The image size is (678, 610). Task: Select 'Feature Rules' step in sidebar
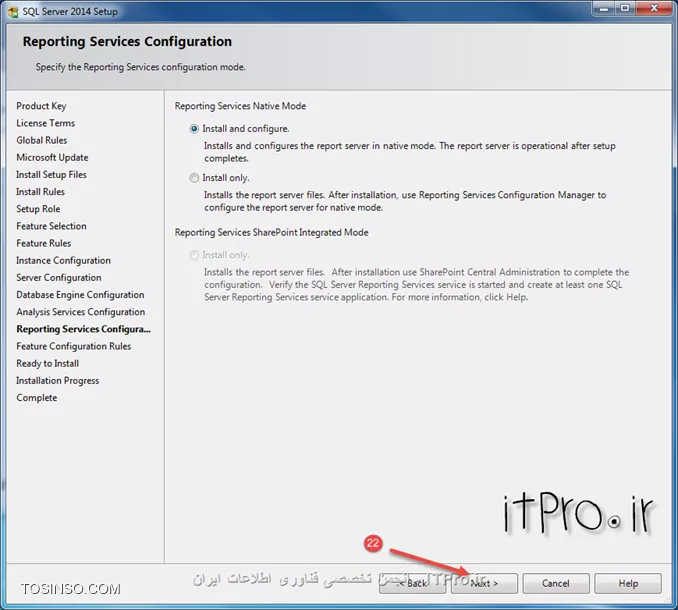44,243
